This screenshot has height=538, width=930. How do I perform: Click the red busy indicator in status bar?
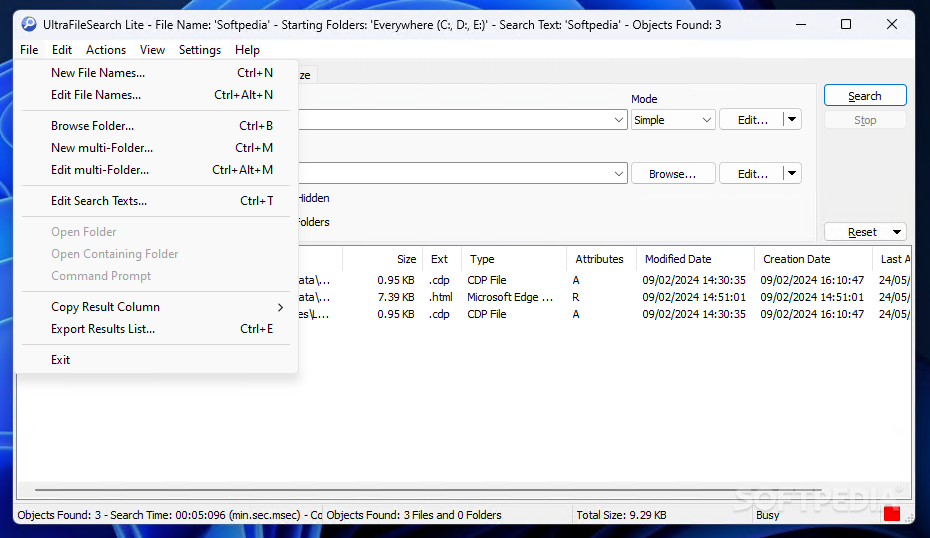(891, 514)
